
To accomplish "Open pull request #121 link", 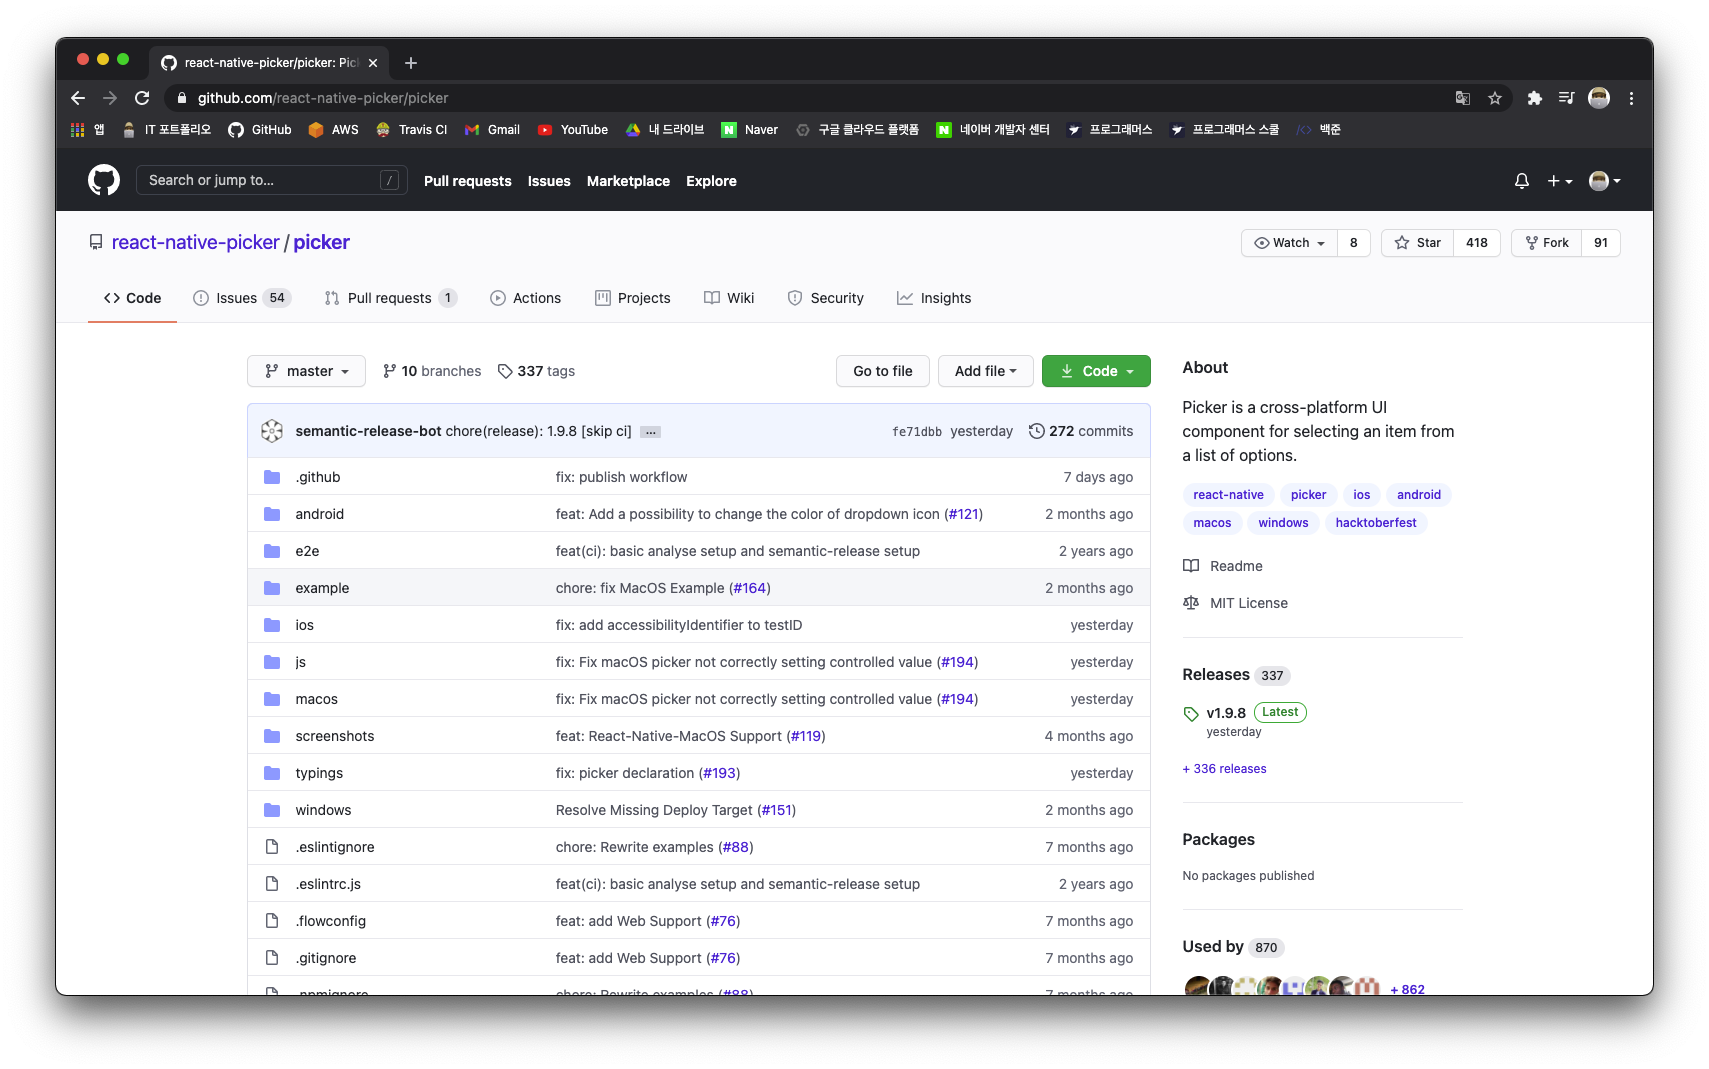I will pyautogui.click(x=963, y=514).
